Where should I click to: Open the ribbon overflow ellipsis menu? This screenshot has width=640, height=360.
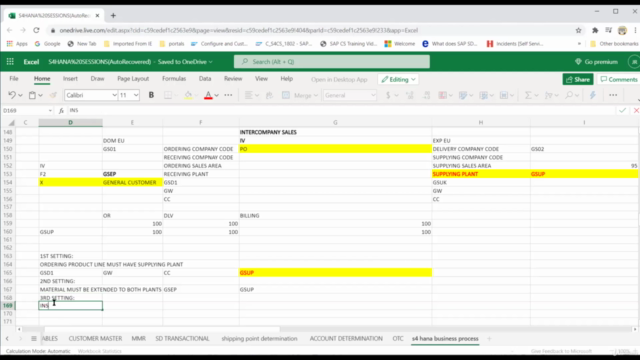click(613, 95)
